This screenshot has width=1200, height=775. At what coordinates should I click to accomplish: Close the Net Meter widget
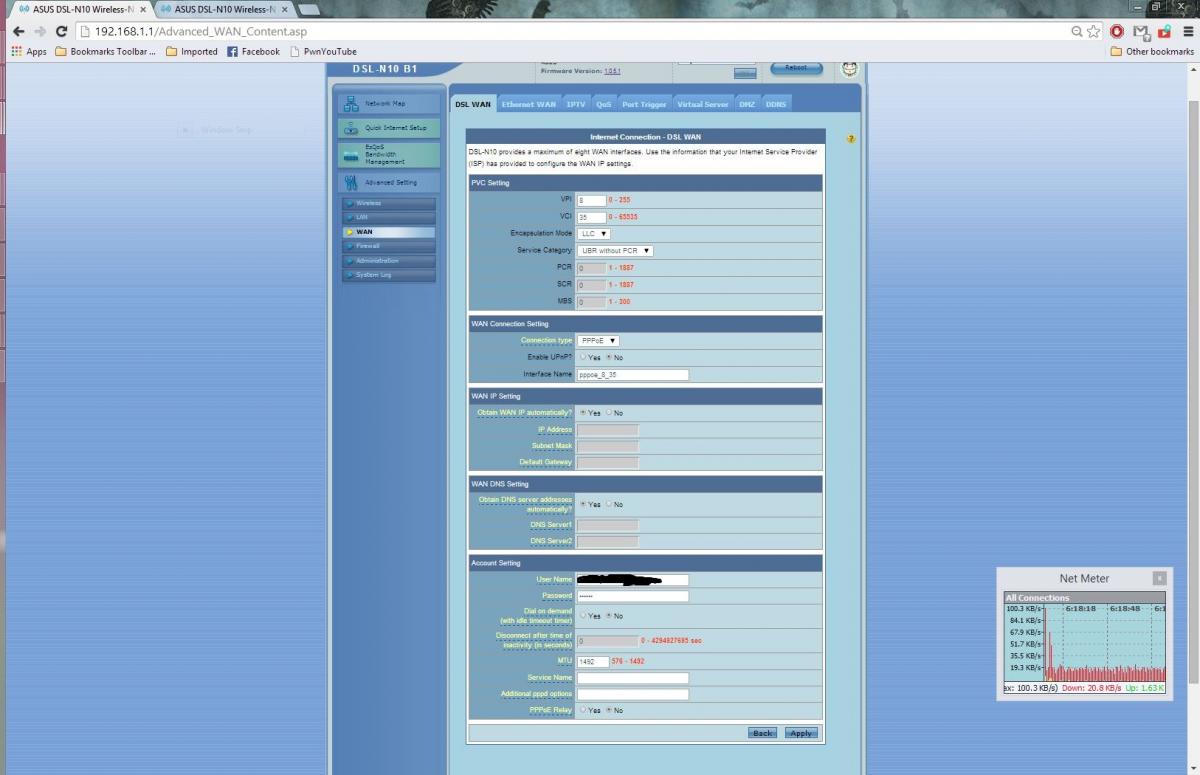(x=1159, y=578)
